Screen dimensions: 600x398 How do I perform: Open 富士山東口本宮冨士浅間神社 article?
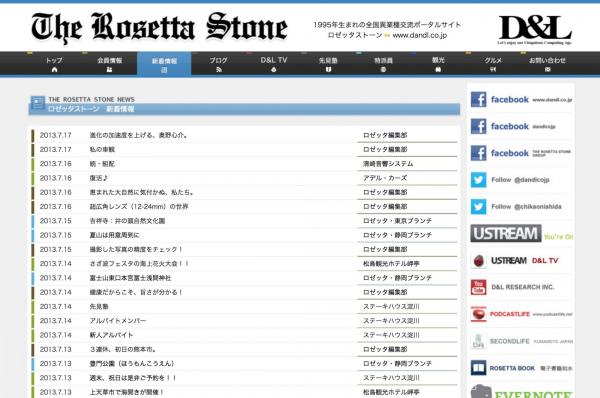pyautogui.click(x=130, y=278)
